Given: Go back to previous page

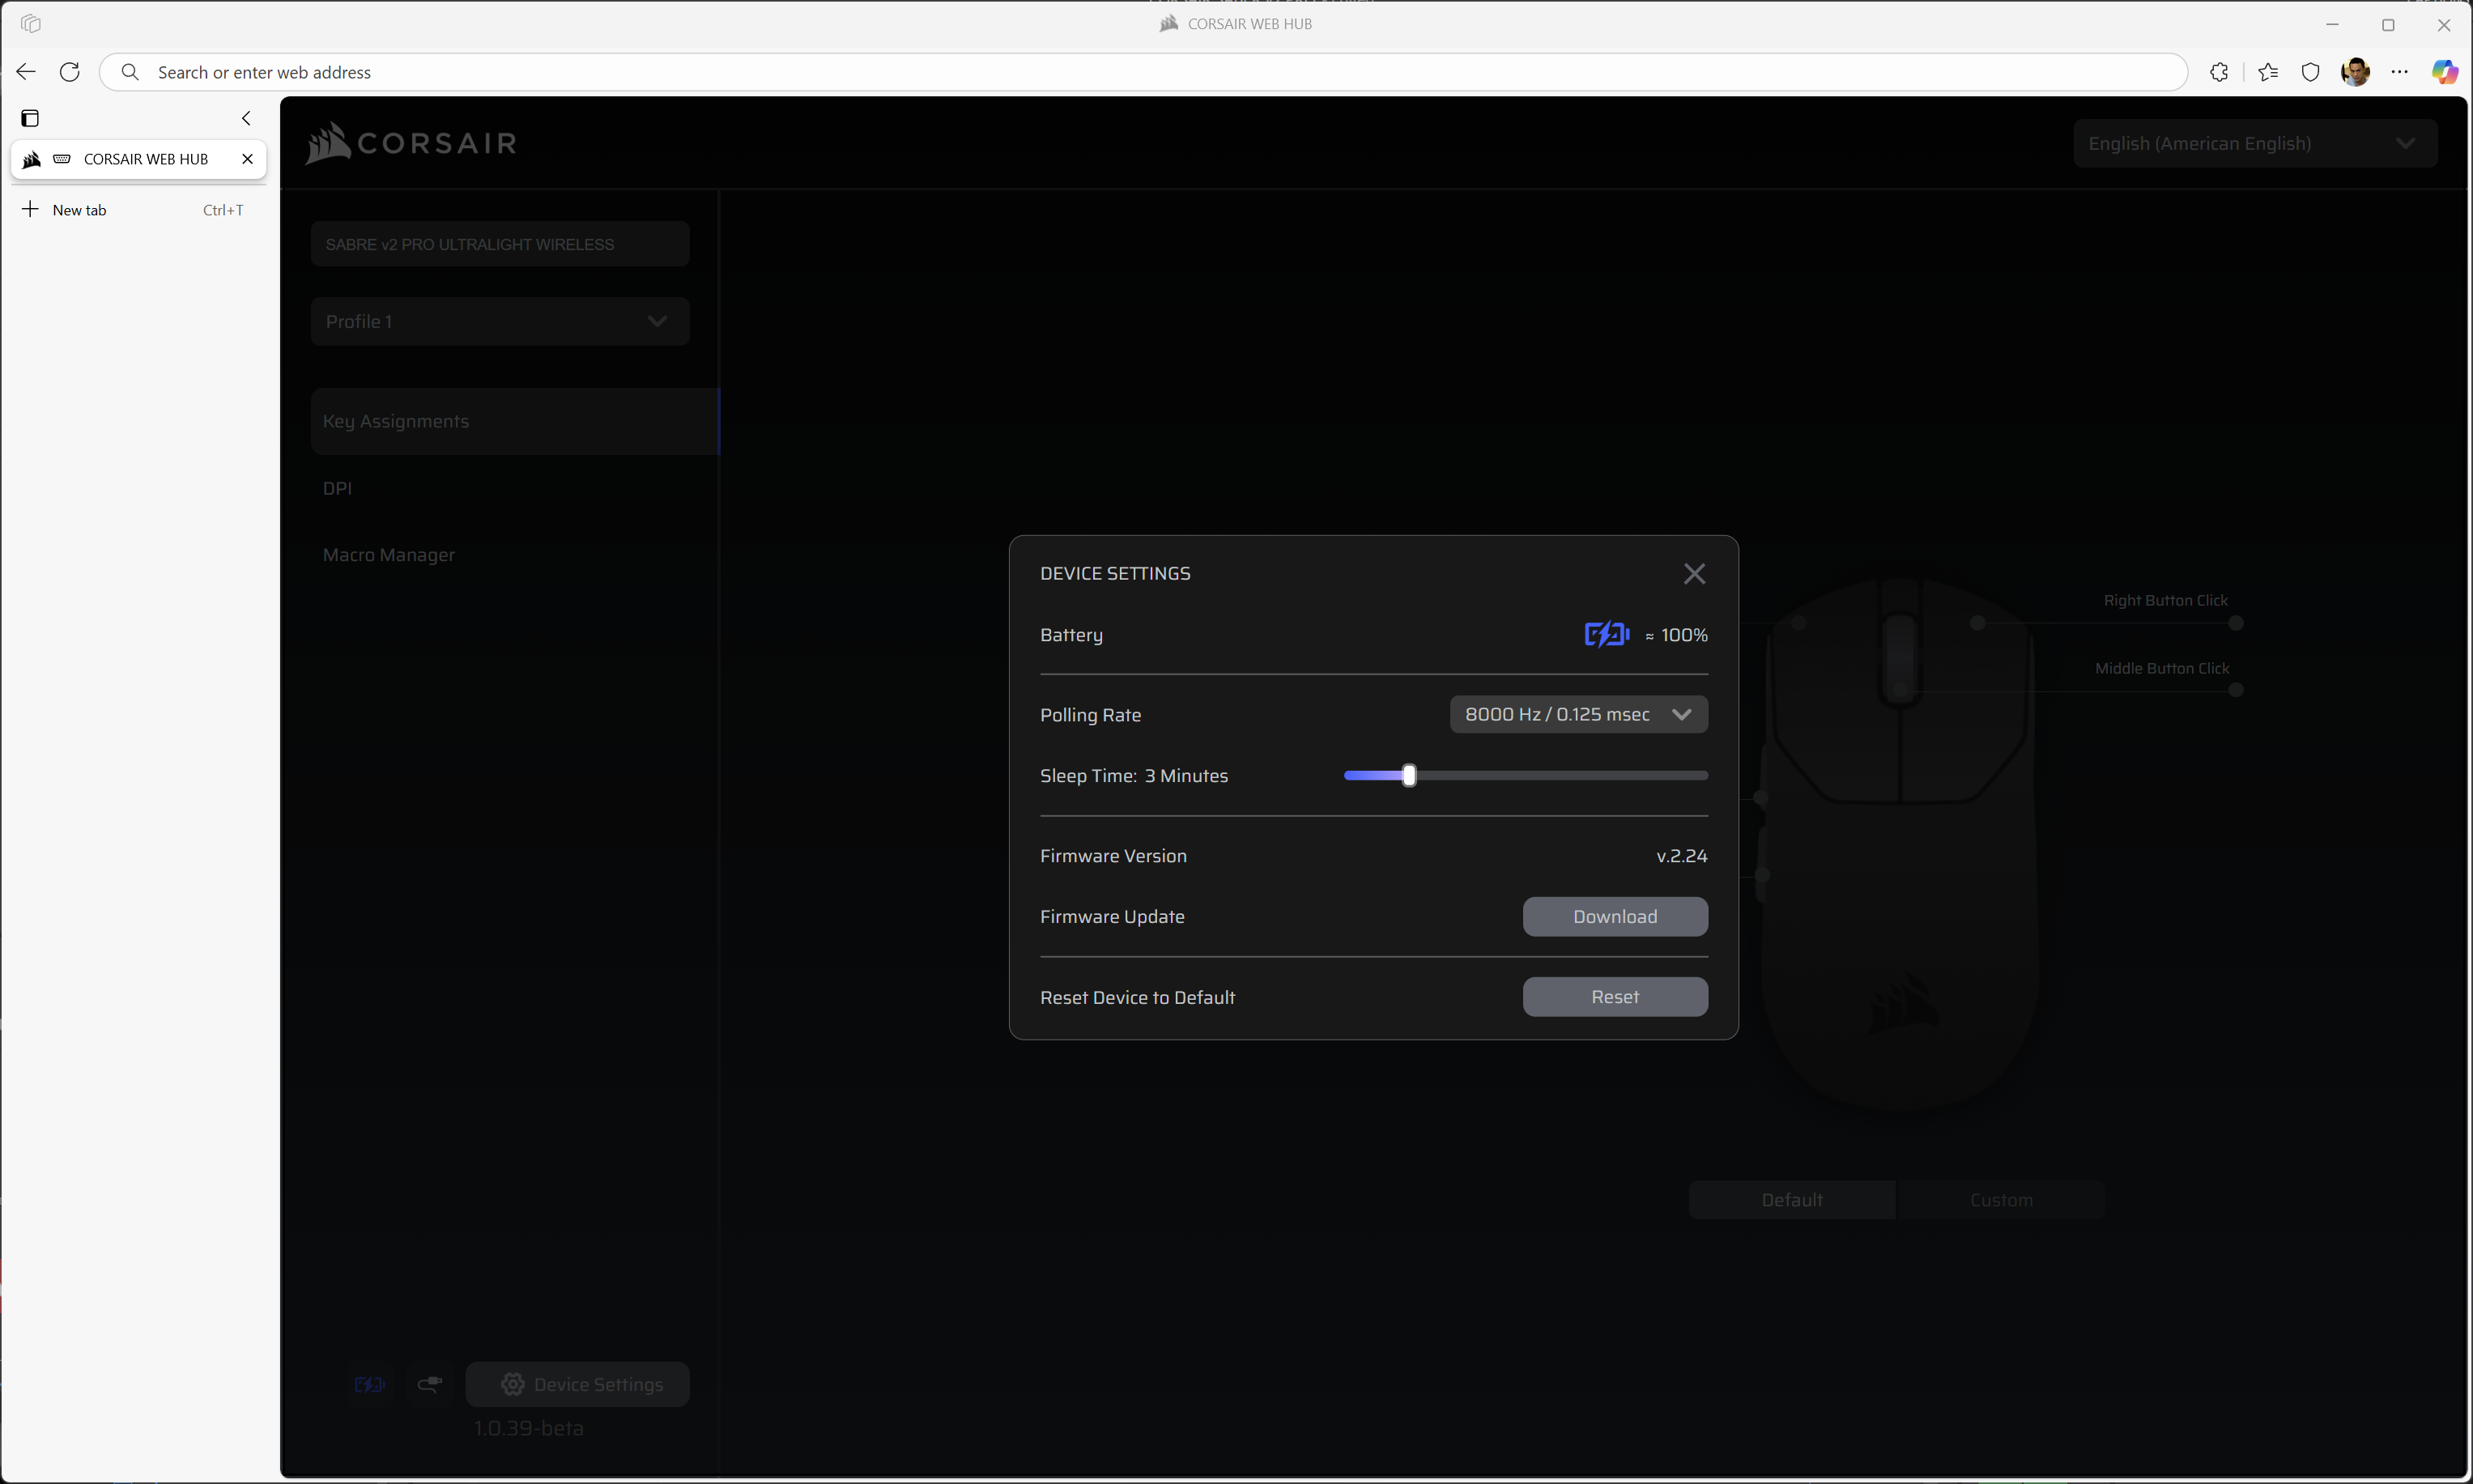Looking at the screenshot, I should (26, 72).
